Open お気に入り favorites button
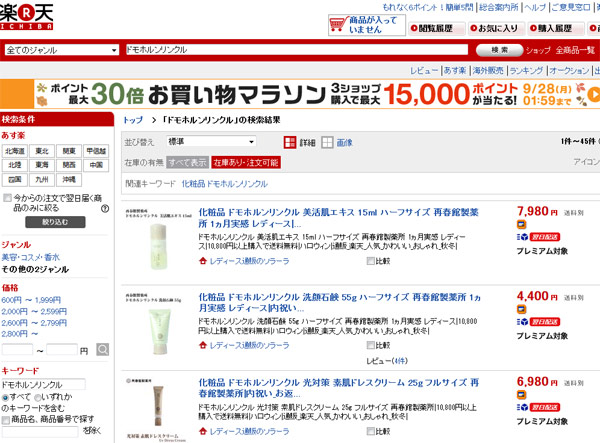The height and width of the screenshot is (443, 600). 496,28
